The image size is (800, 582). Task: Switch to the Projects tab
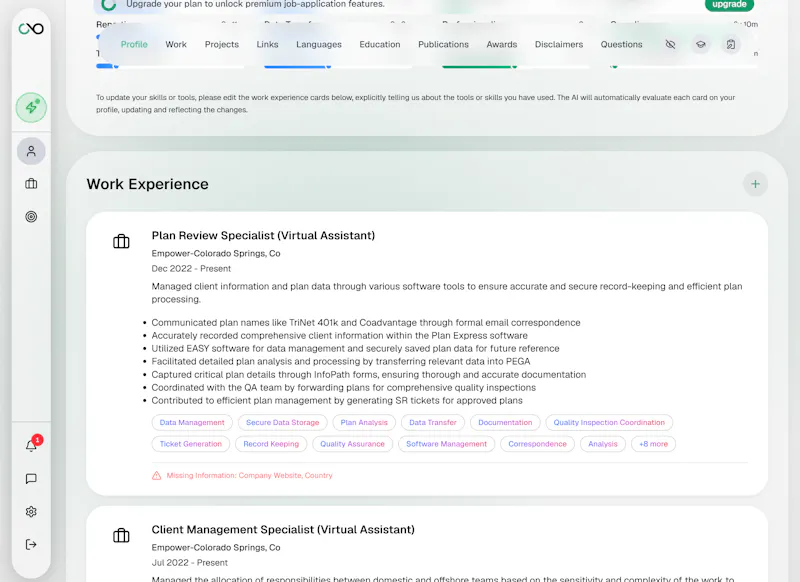coord(222,44)
